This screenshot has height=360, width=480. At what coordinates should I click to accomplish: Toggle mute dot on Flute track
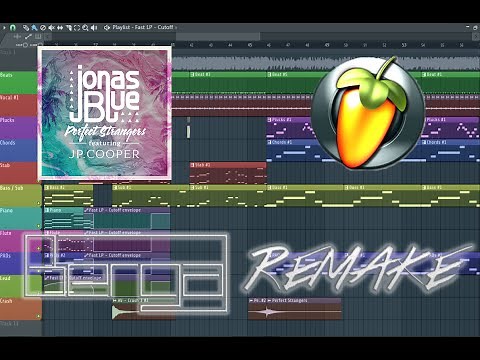pos(39,248)
